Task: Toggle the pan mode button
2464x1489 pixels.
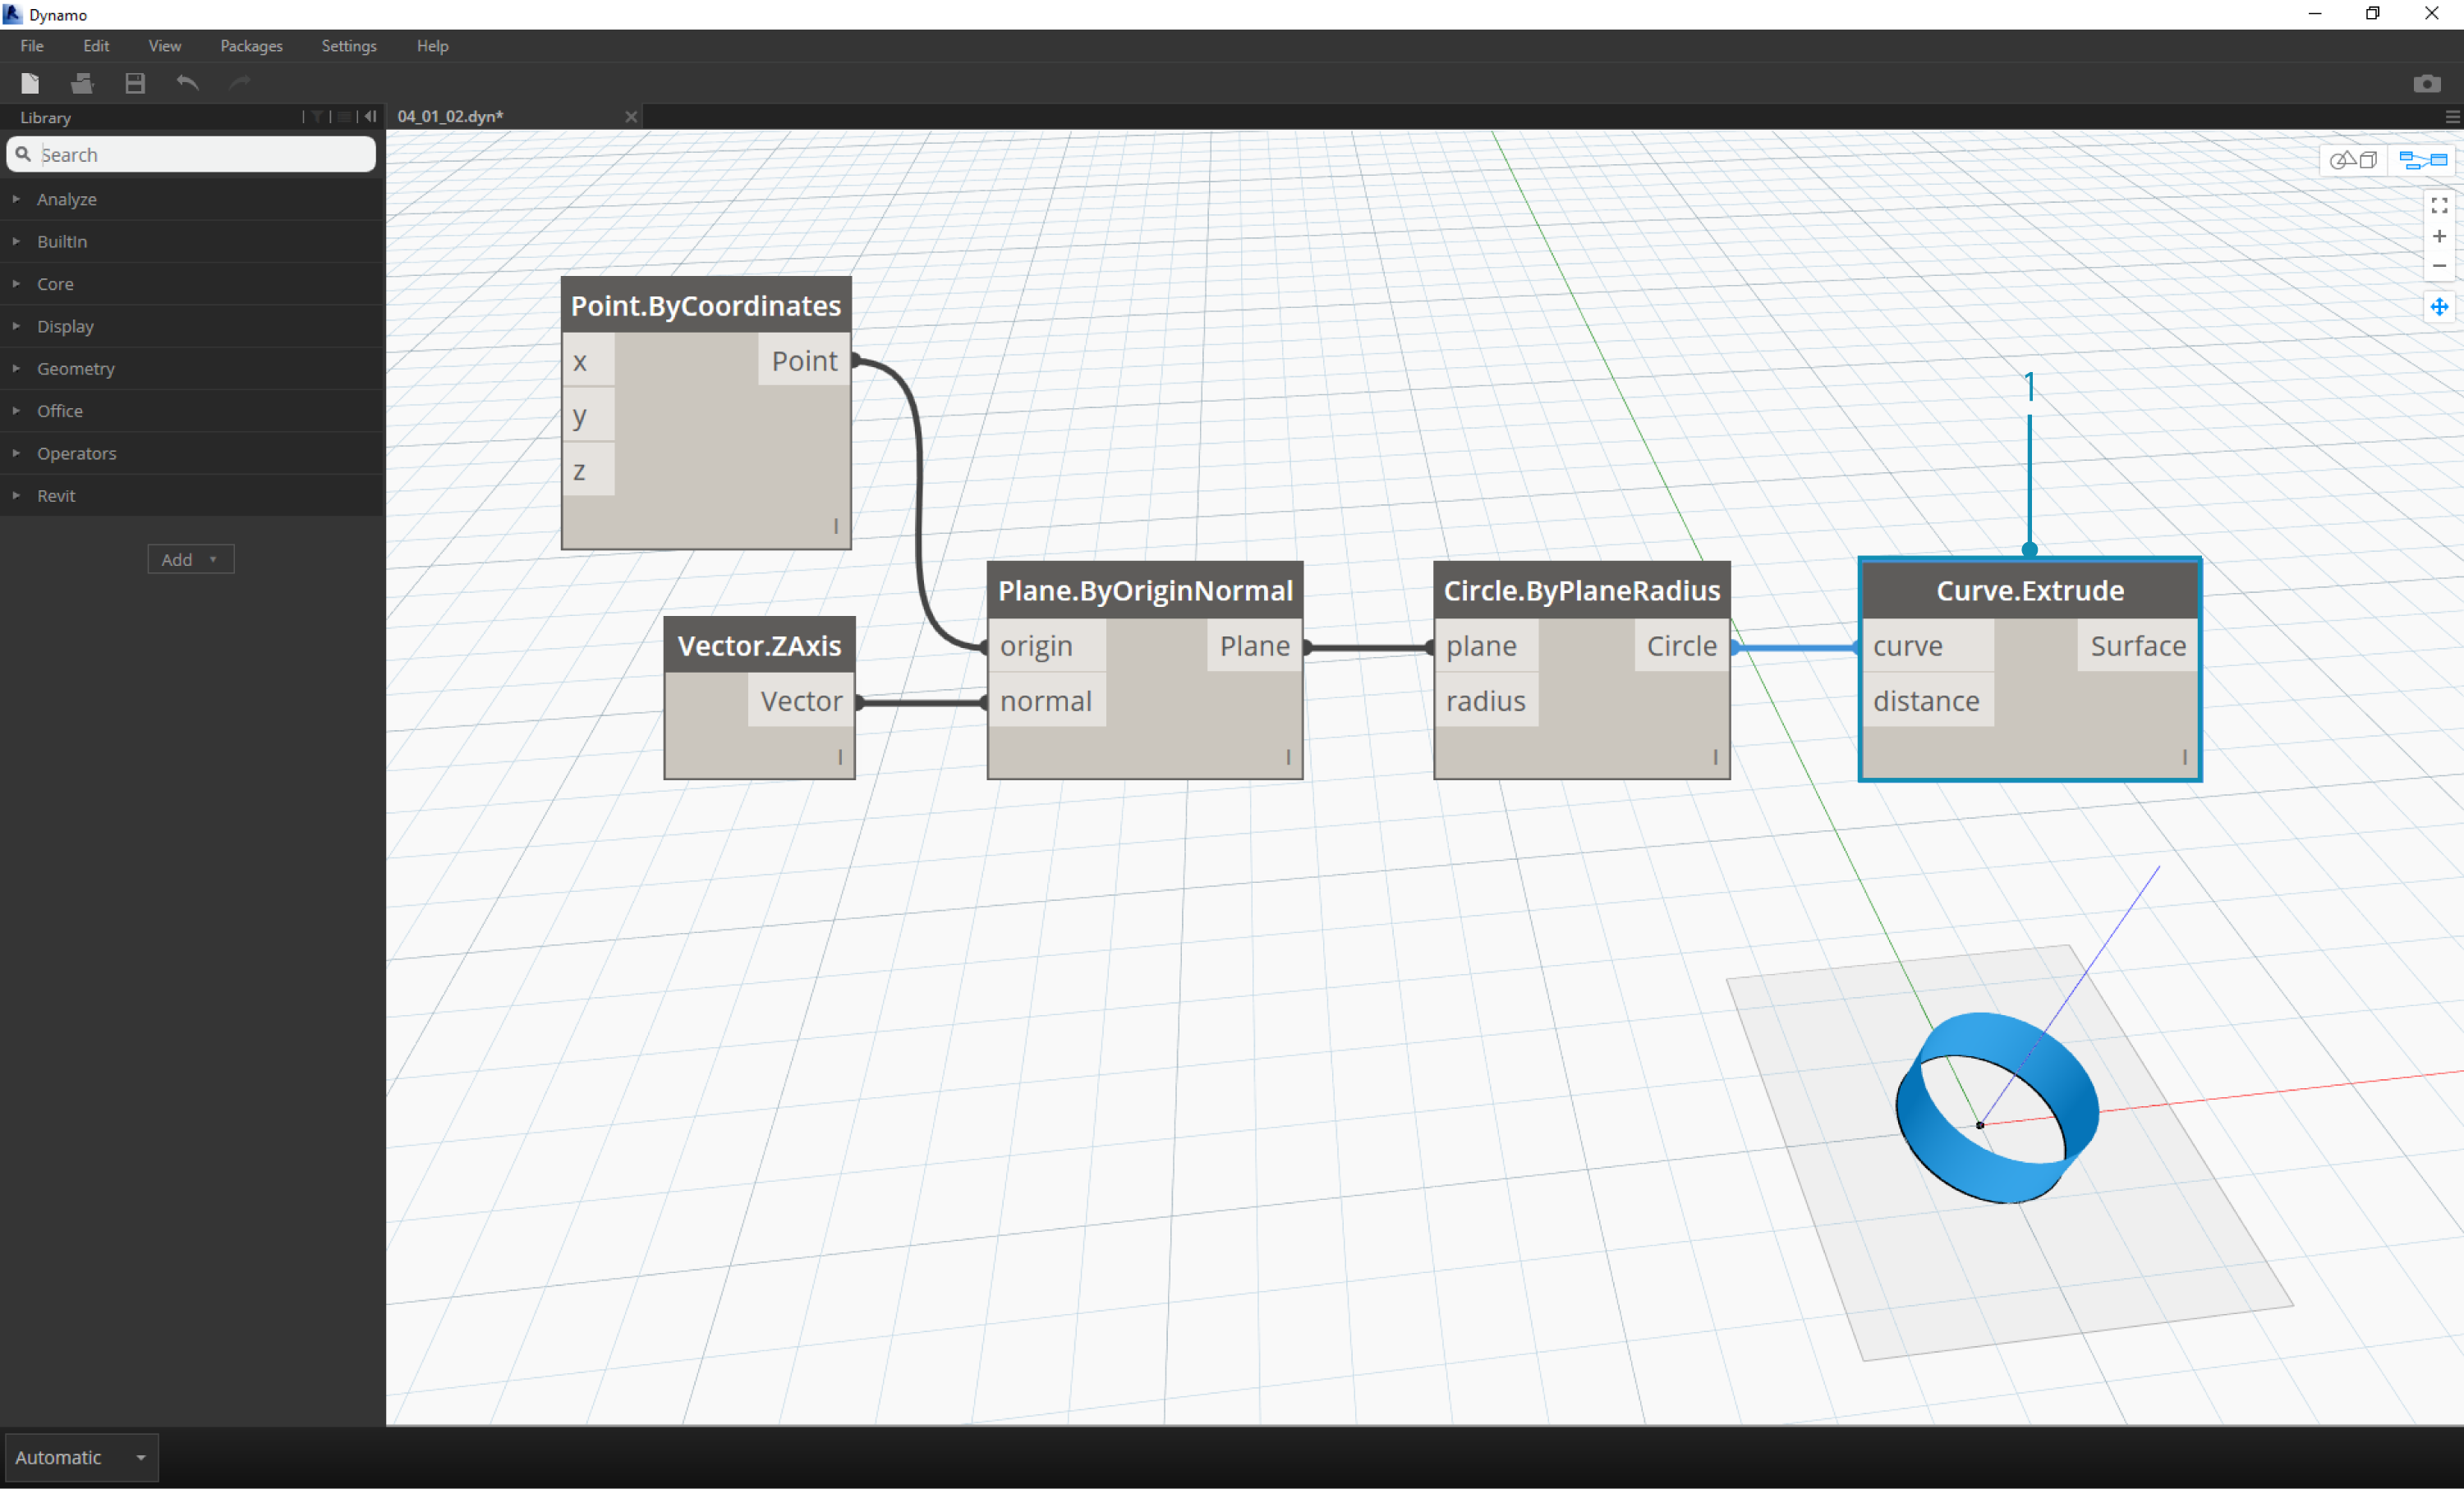Action: (x=2439, y=307)
